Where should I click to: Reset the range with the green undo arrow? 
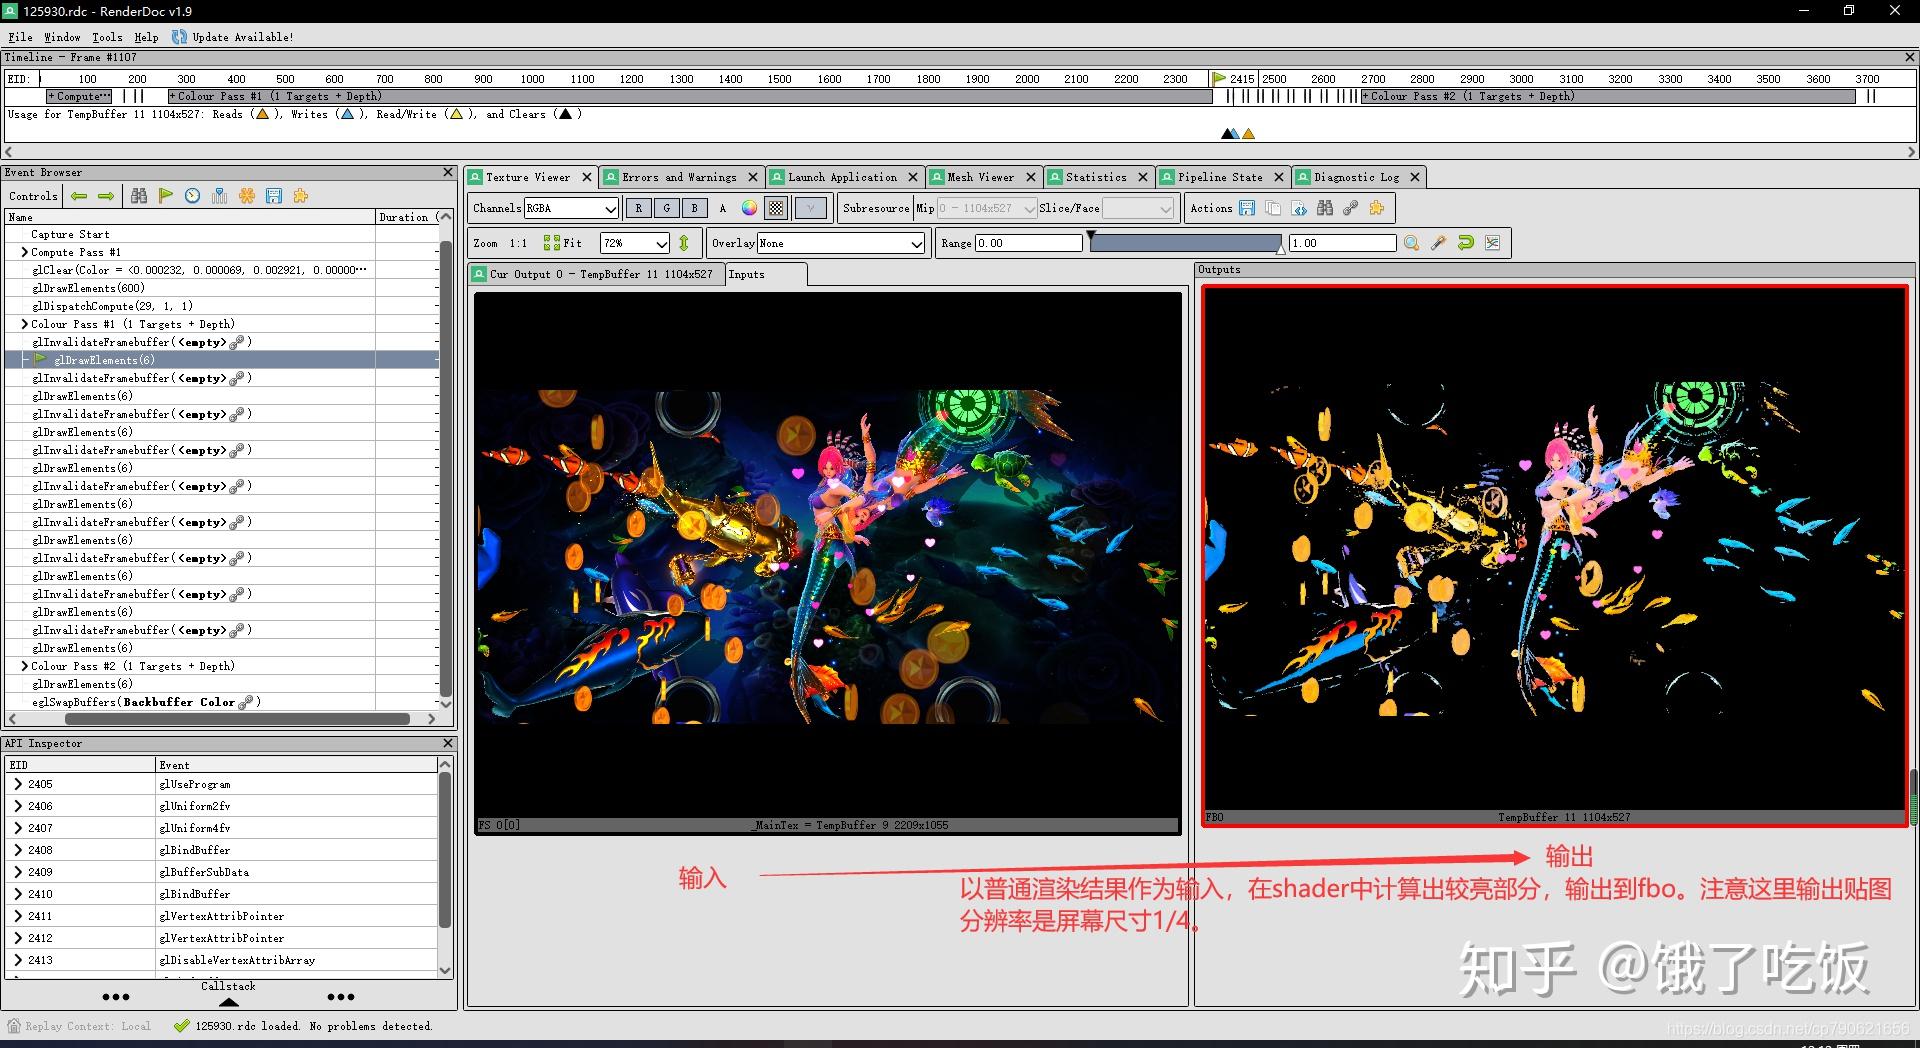(x=1465, y=242)
